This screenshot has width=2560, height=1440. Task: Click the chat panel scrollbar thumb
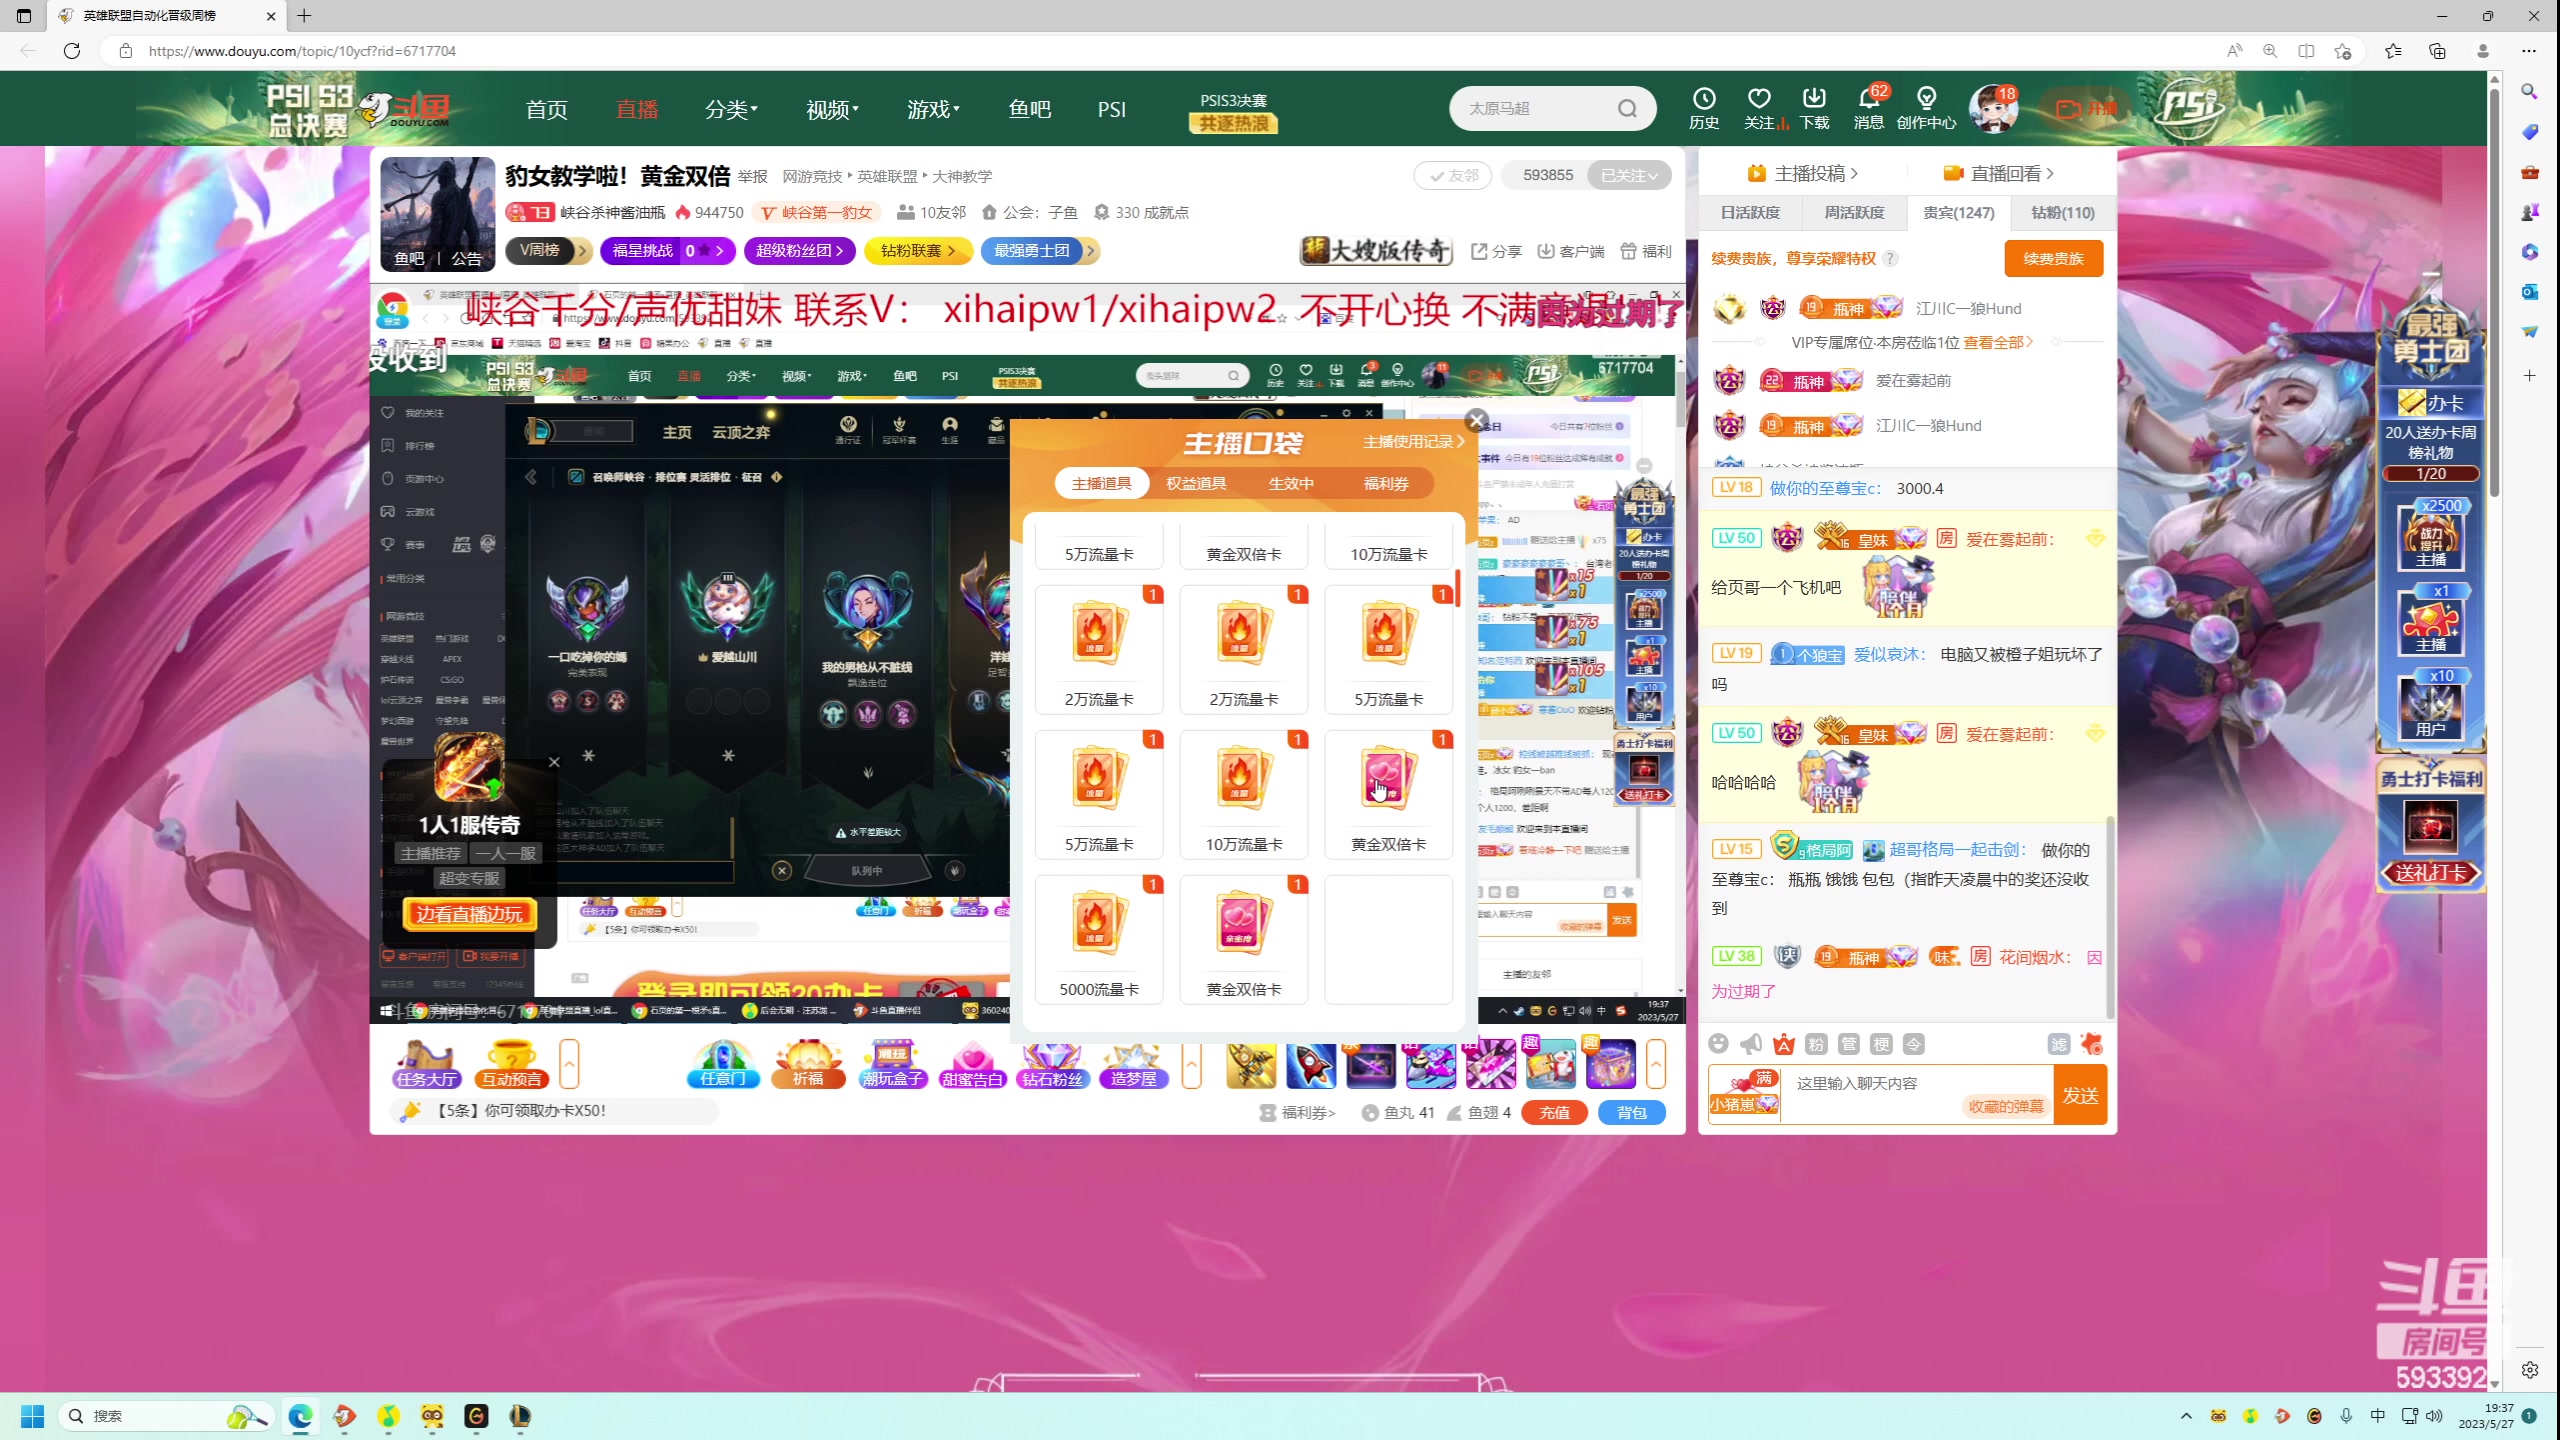click(x=2110, y=918)
